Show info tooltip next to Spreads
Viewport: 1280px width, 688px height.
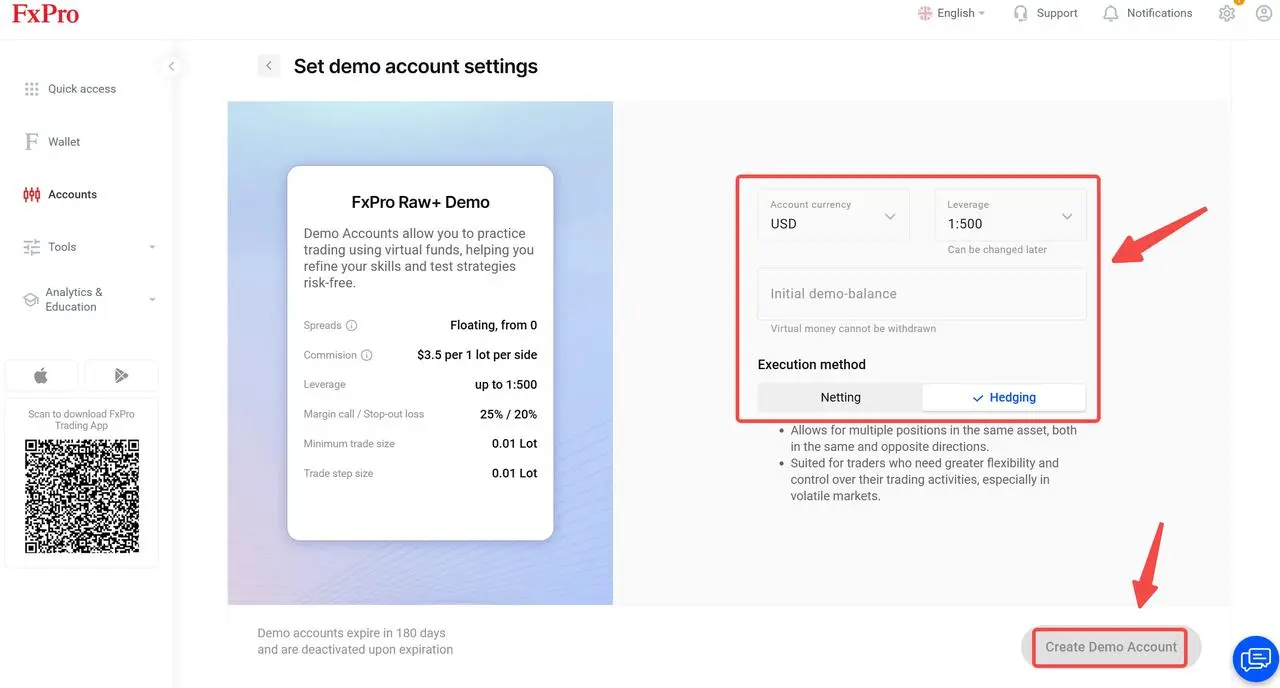351,325
